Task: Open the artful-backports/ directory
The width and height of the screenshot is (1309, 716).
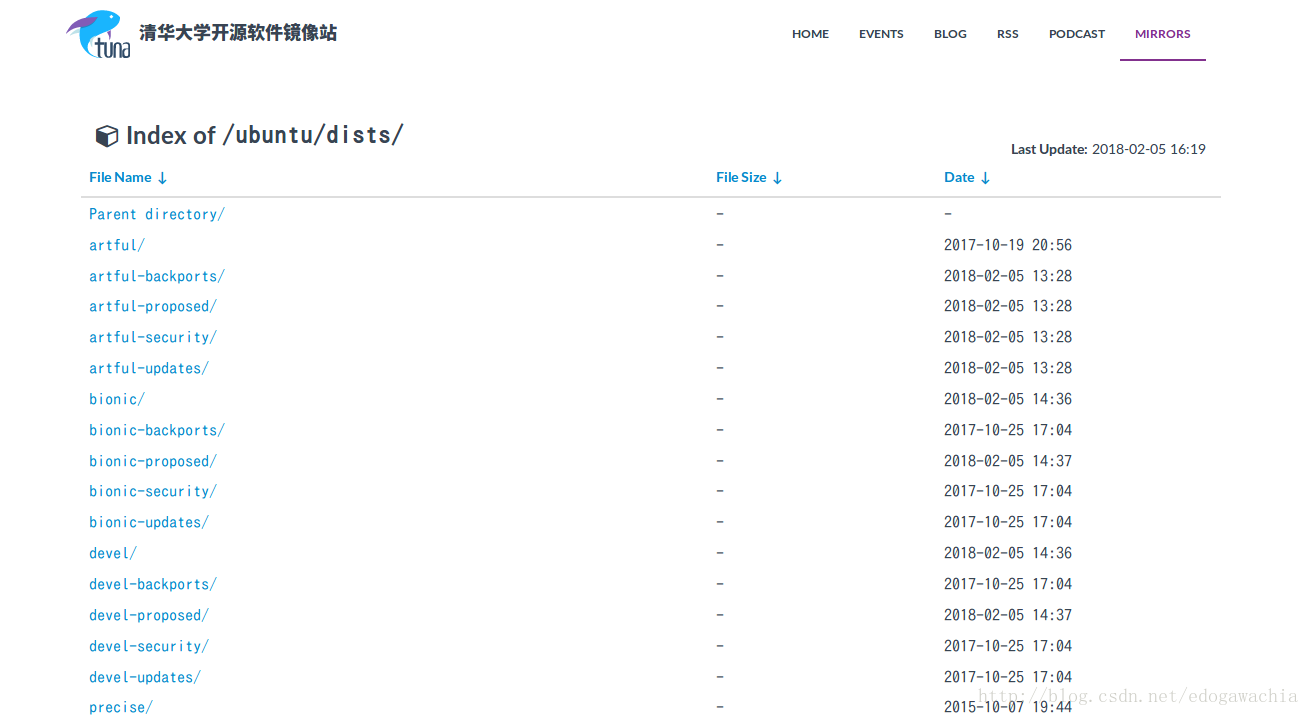Action: tap(157, 276)
